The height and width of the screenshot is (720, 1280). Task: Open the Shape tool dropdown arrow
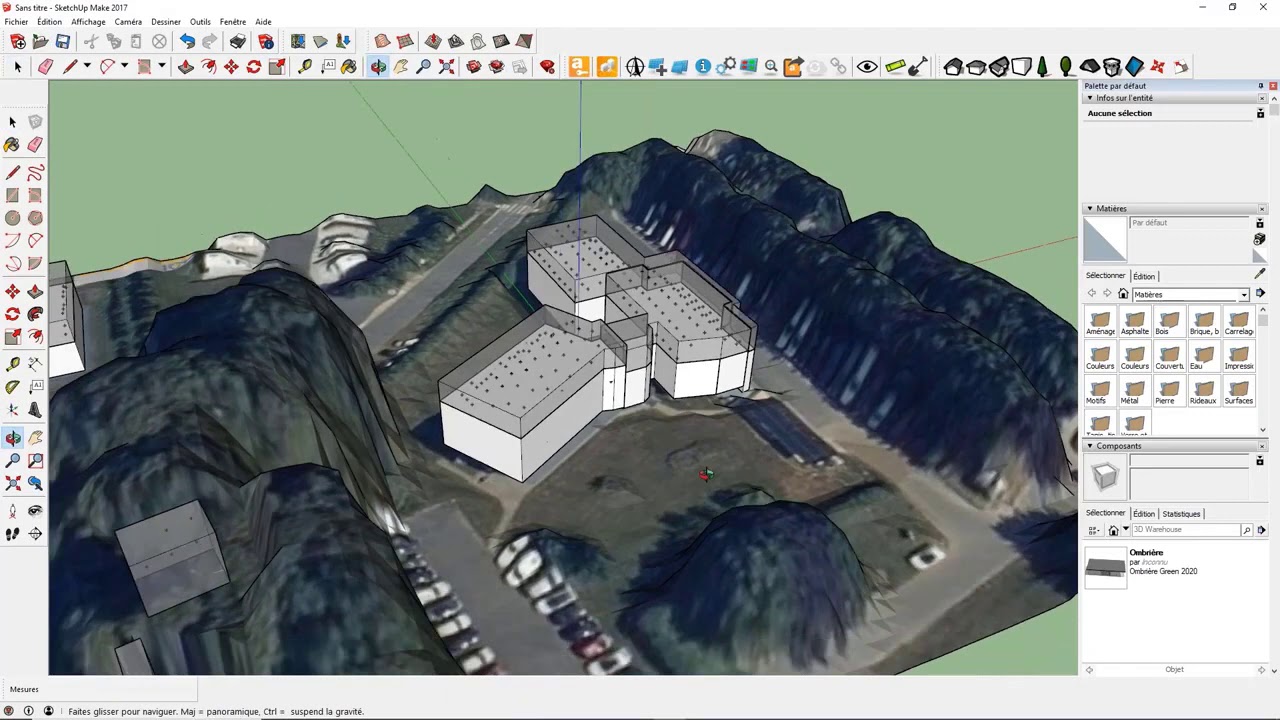[x=161, y=67]
